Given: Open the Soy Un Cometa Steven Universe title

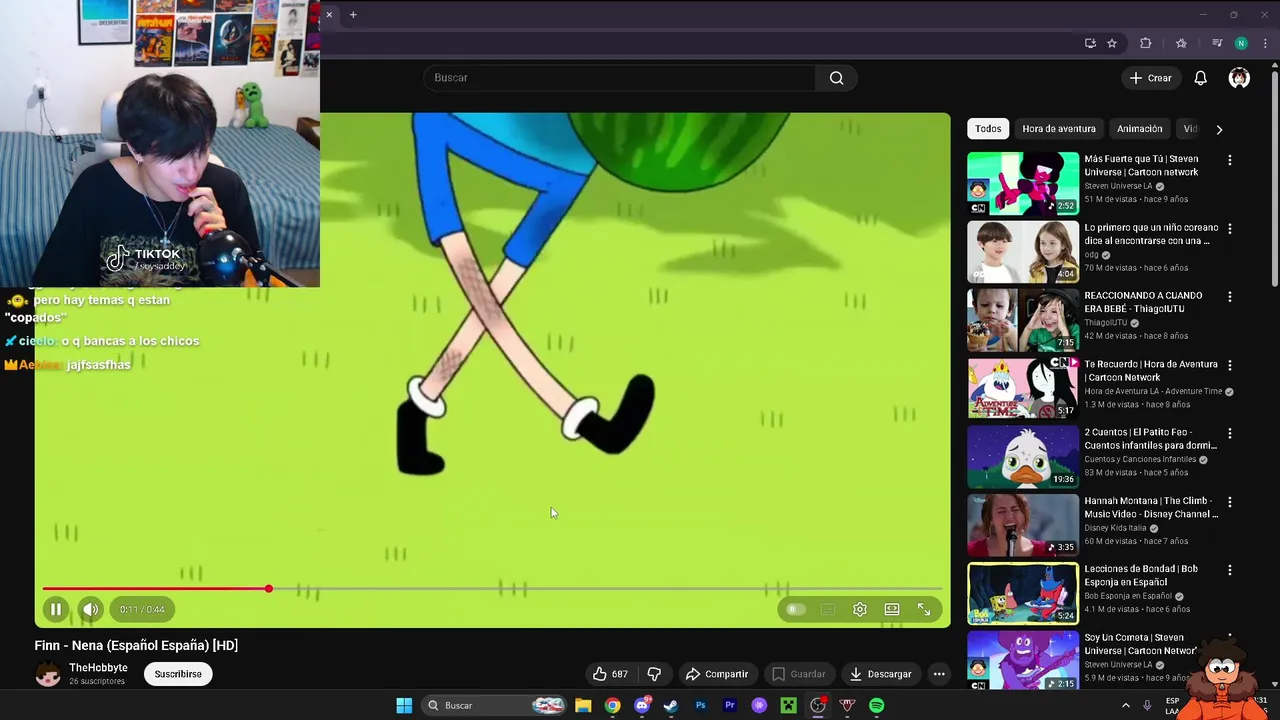Looking at the screenshot, I should coord(1141,644).
